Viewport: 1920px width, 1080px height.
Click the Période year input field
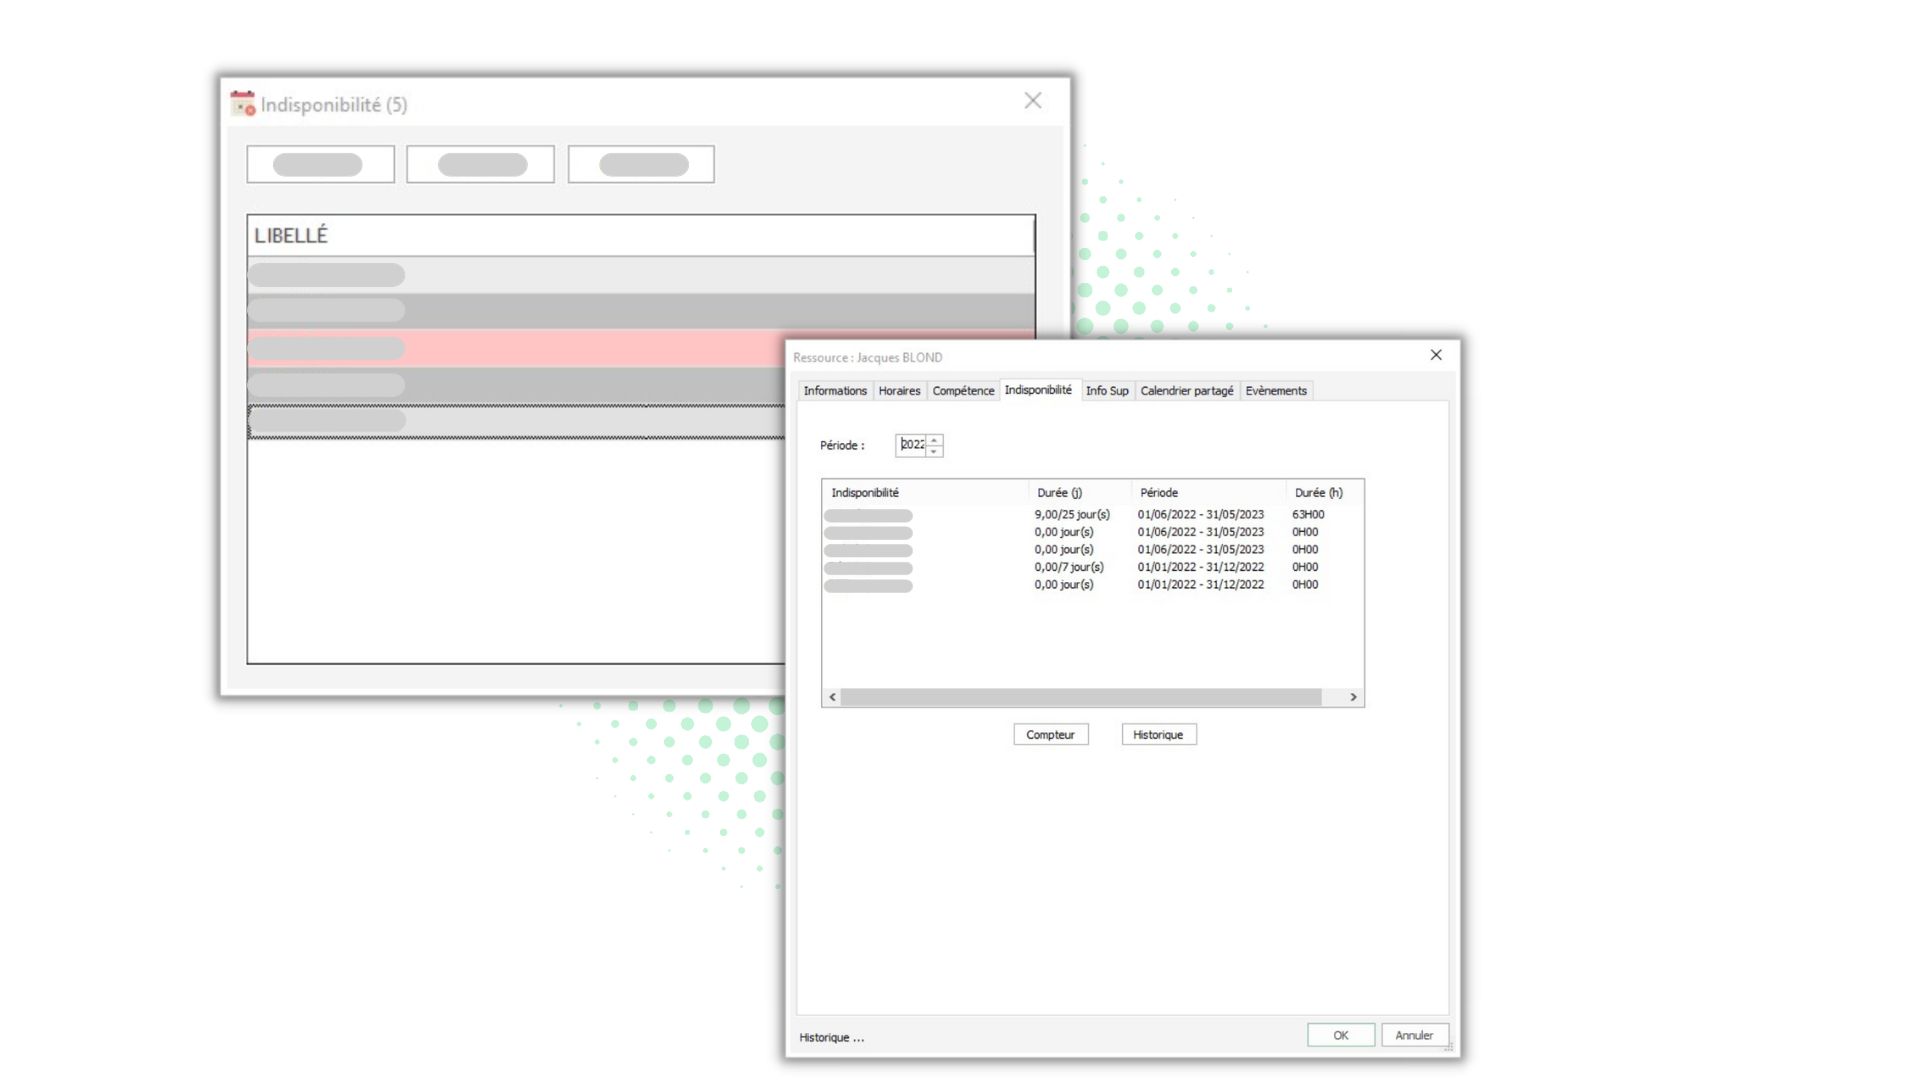[x=911, y=445]
